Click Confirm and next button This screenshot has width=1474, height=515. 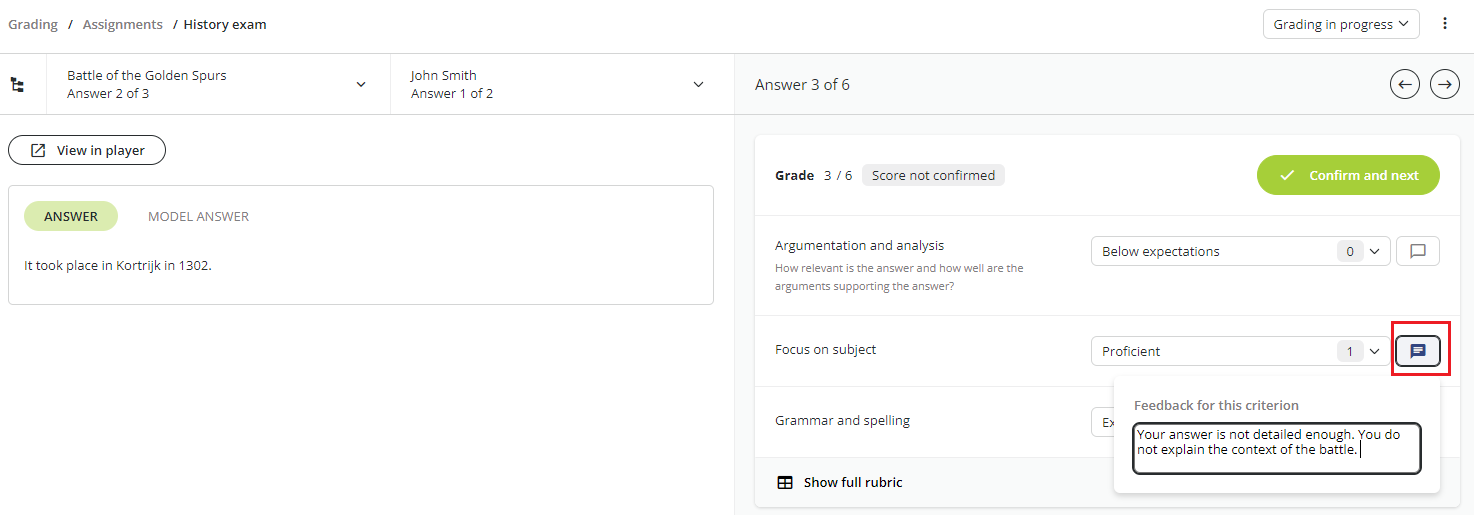(x=1348, y=175)
